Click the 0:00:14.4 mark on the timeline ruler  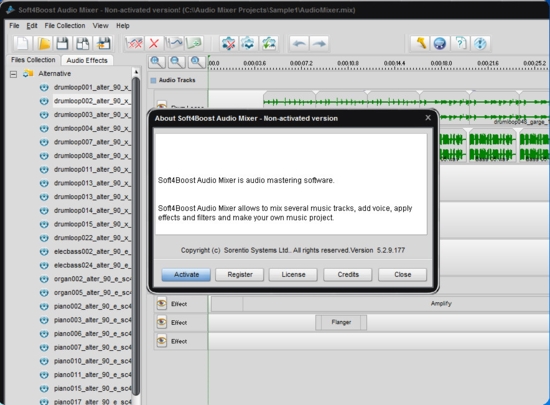pos(394,63)
